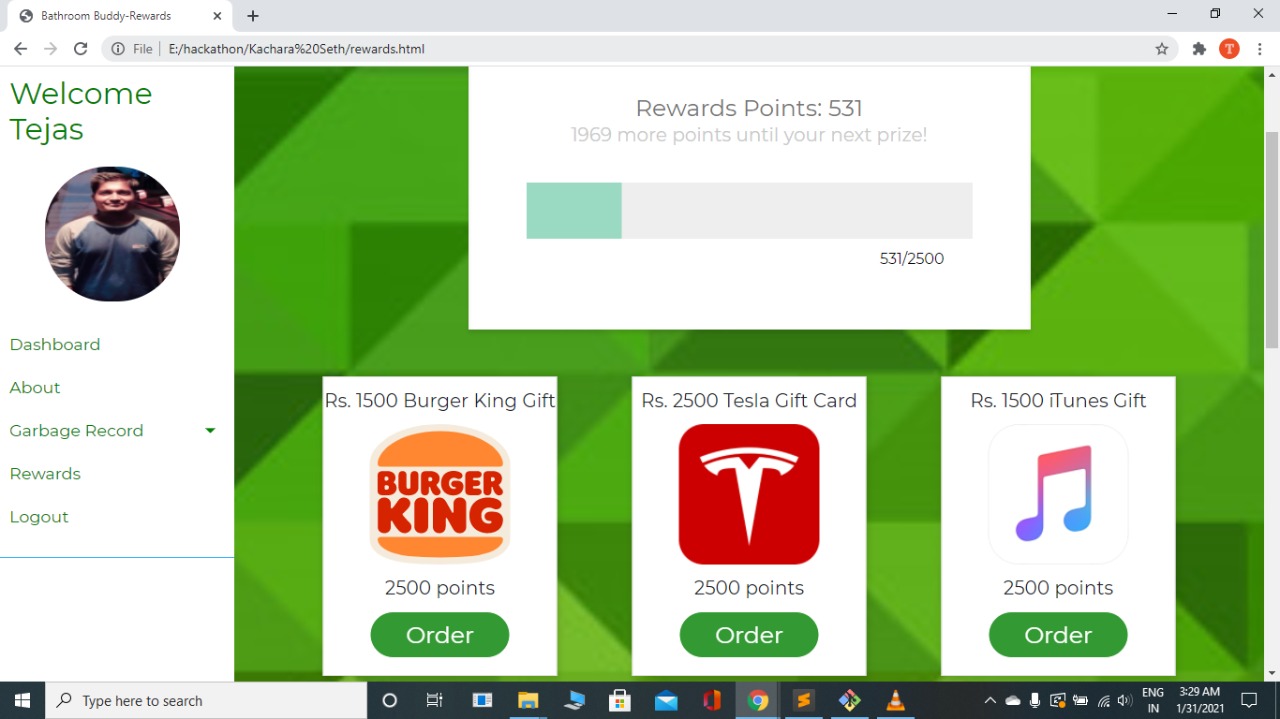This screenshot has width=1280, height=719.
Task: Go back in browser history
Action: [x=20, y=49]
